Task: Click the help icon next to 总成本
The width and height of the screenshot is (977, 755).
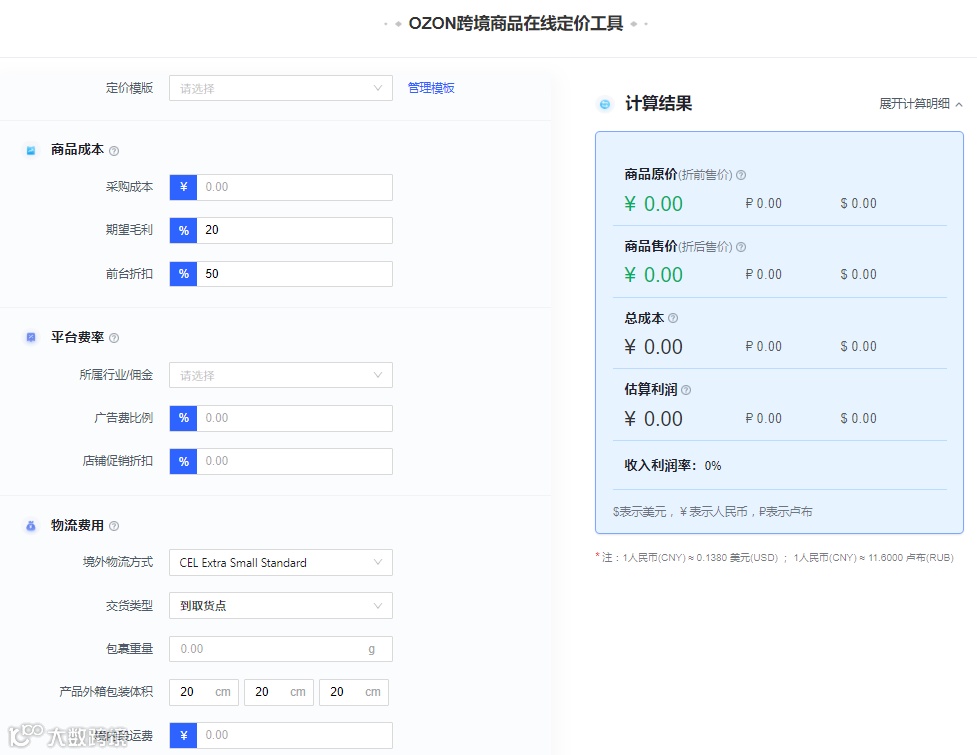Action: coord(673,318)
